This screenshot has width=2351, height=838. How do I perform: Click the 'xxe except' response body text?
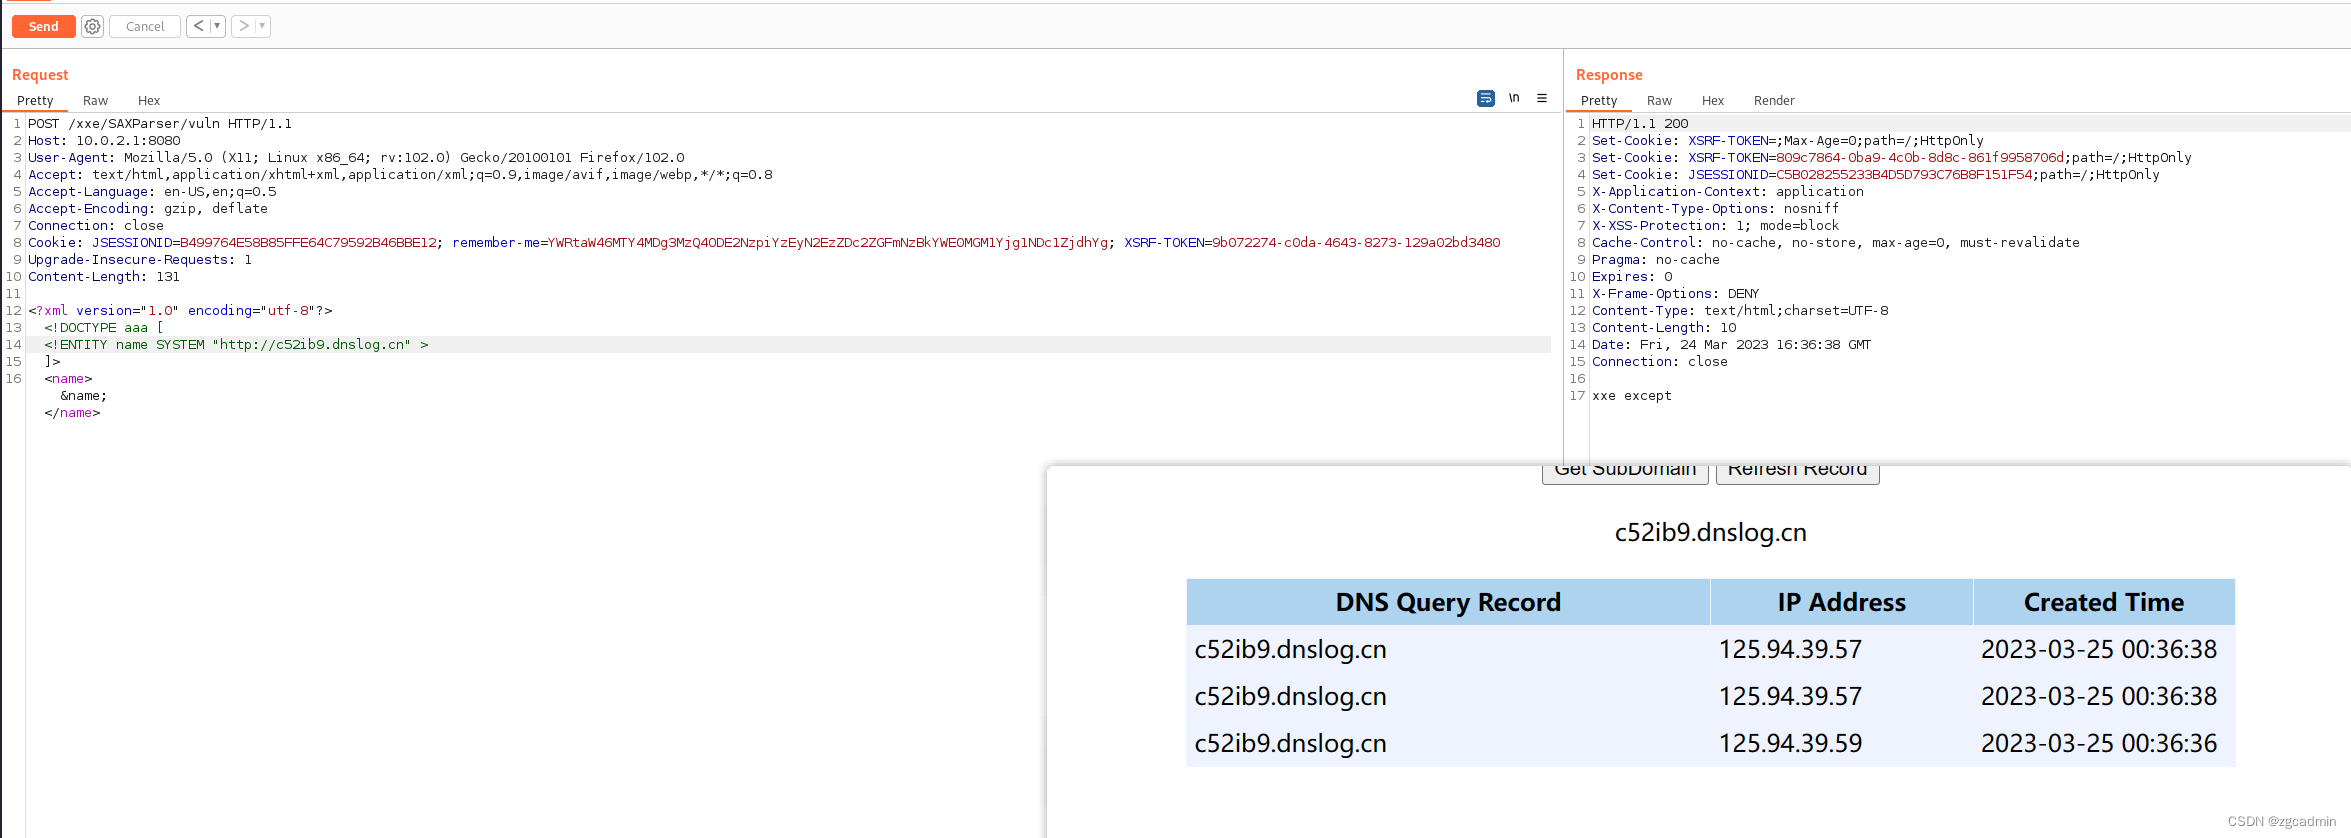tap(1632, 396)
